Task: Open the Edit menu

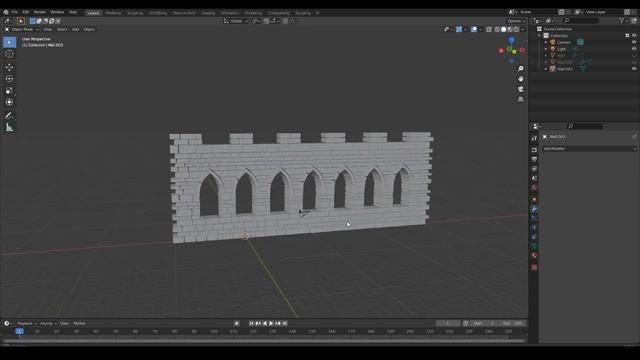Action: (x=26, y=12)
